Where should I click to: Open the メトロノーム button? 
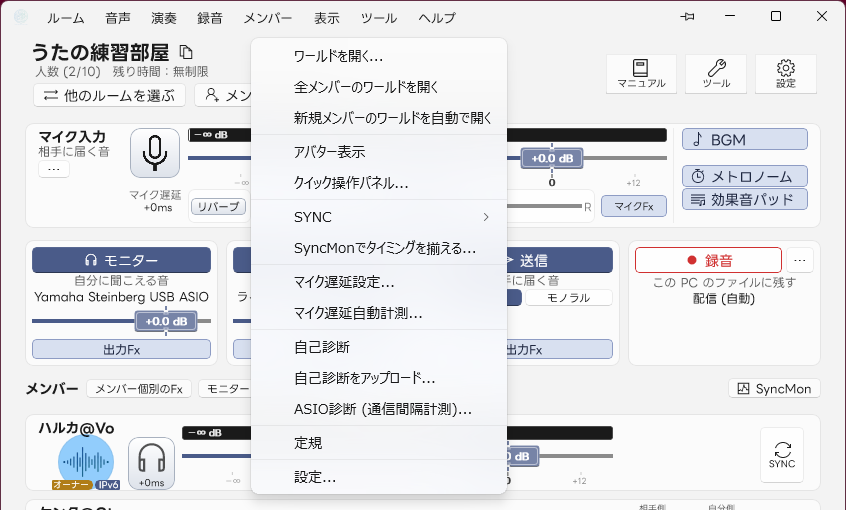pos(745,176)
